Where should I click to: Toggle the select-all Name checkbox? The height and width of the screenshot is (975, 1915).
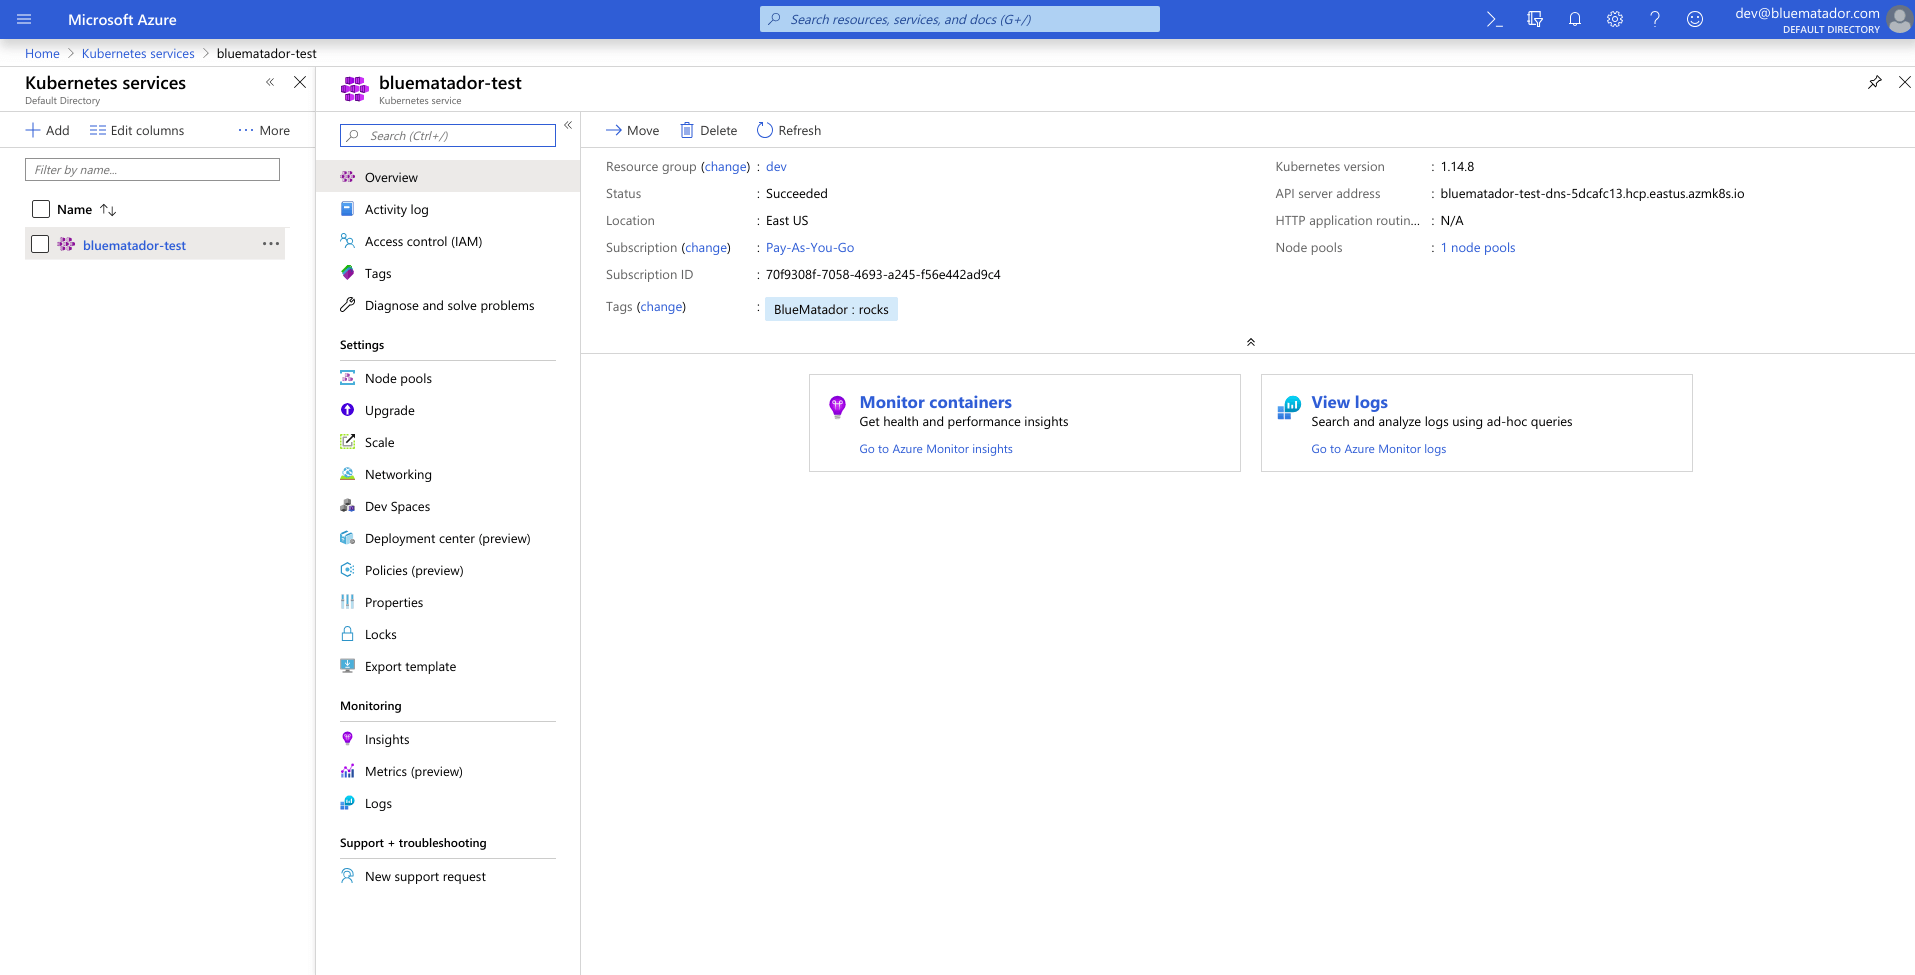coord(41,209)
